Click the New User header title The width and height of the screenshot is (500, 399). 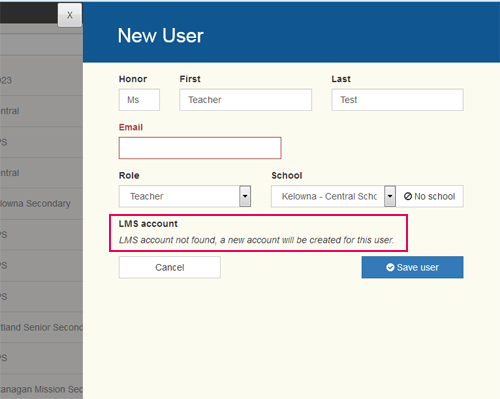[160, 36]
